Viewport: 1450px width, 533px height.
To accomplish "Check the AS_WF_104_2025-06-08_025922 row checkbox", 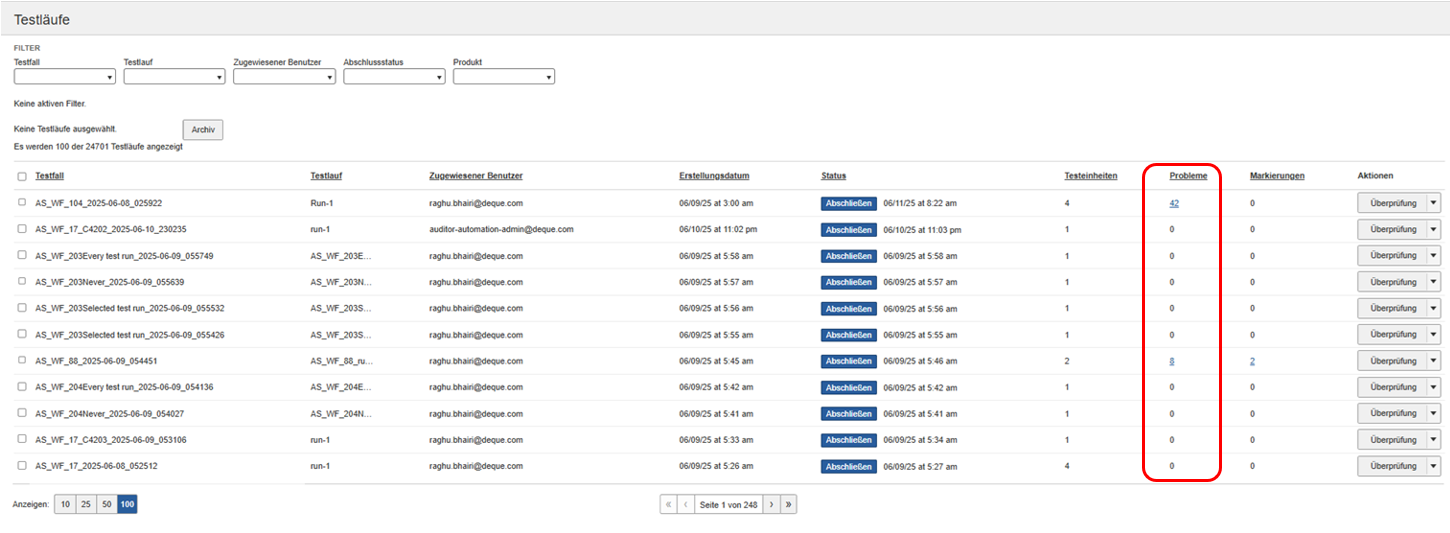I will (22, 203).
